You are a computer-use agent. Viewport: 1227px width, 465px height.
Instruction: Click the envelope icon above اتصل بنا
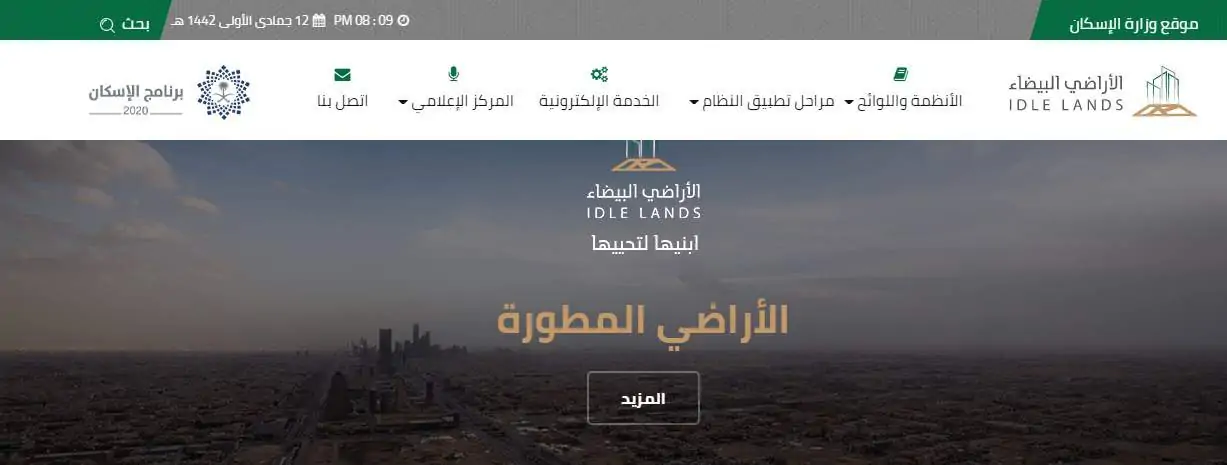342,74
